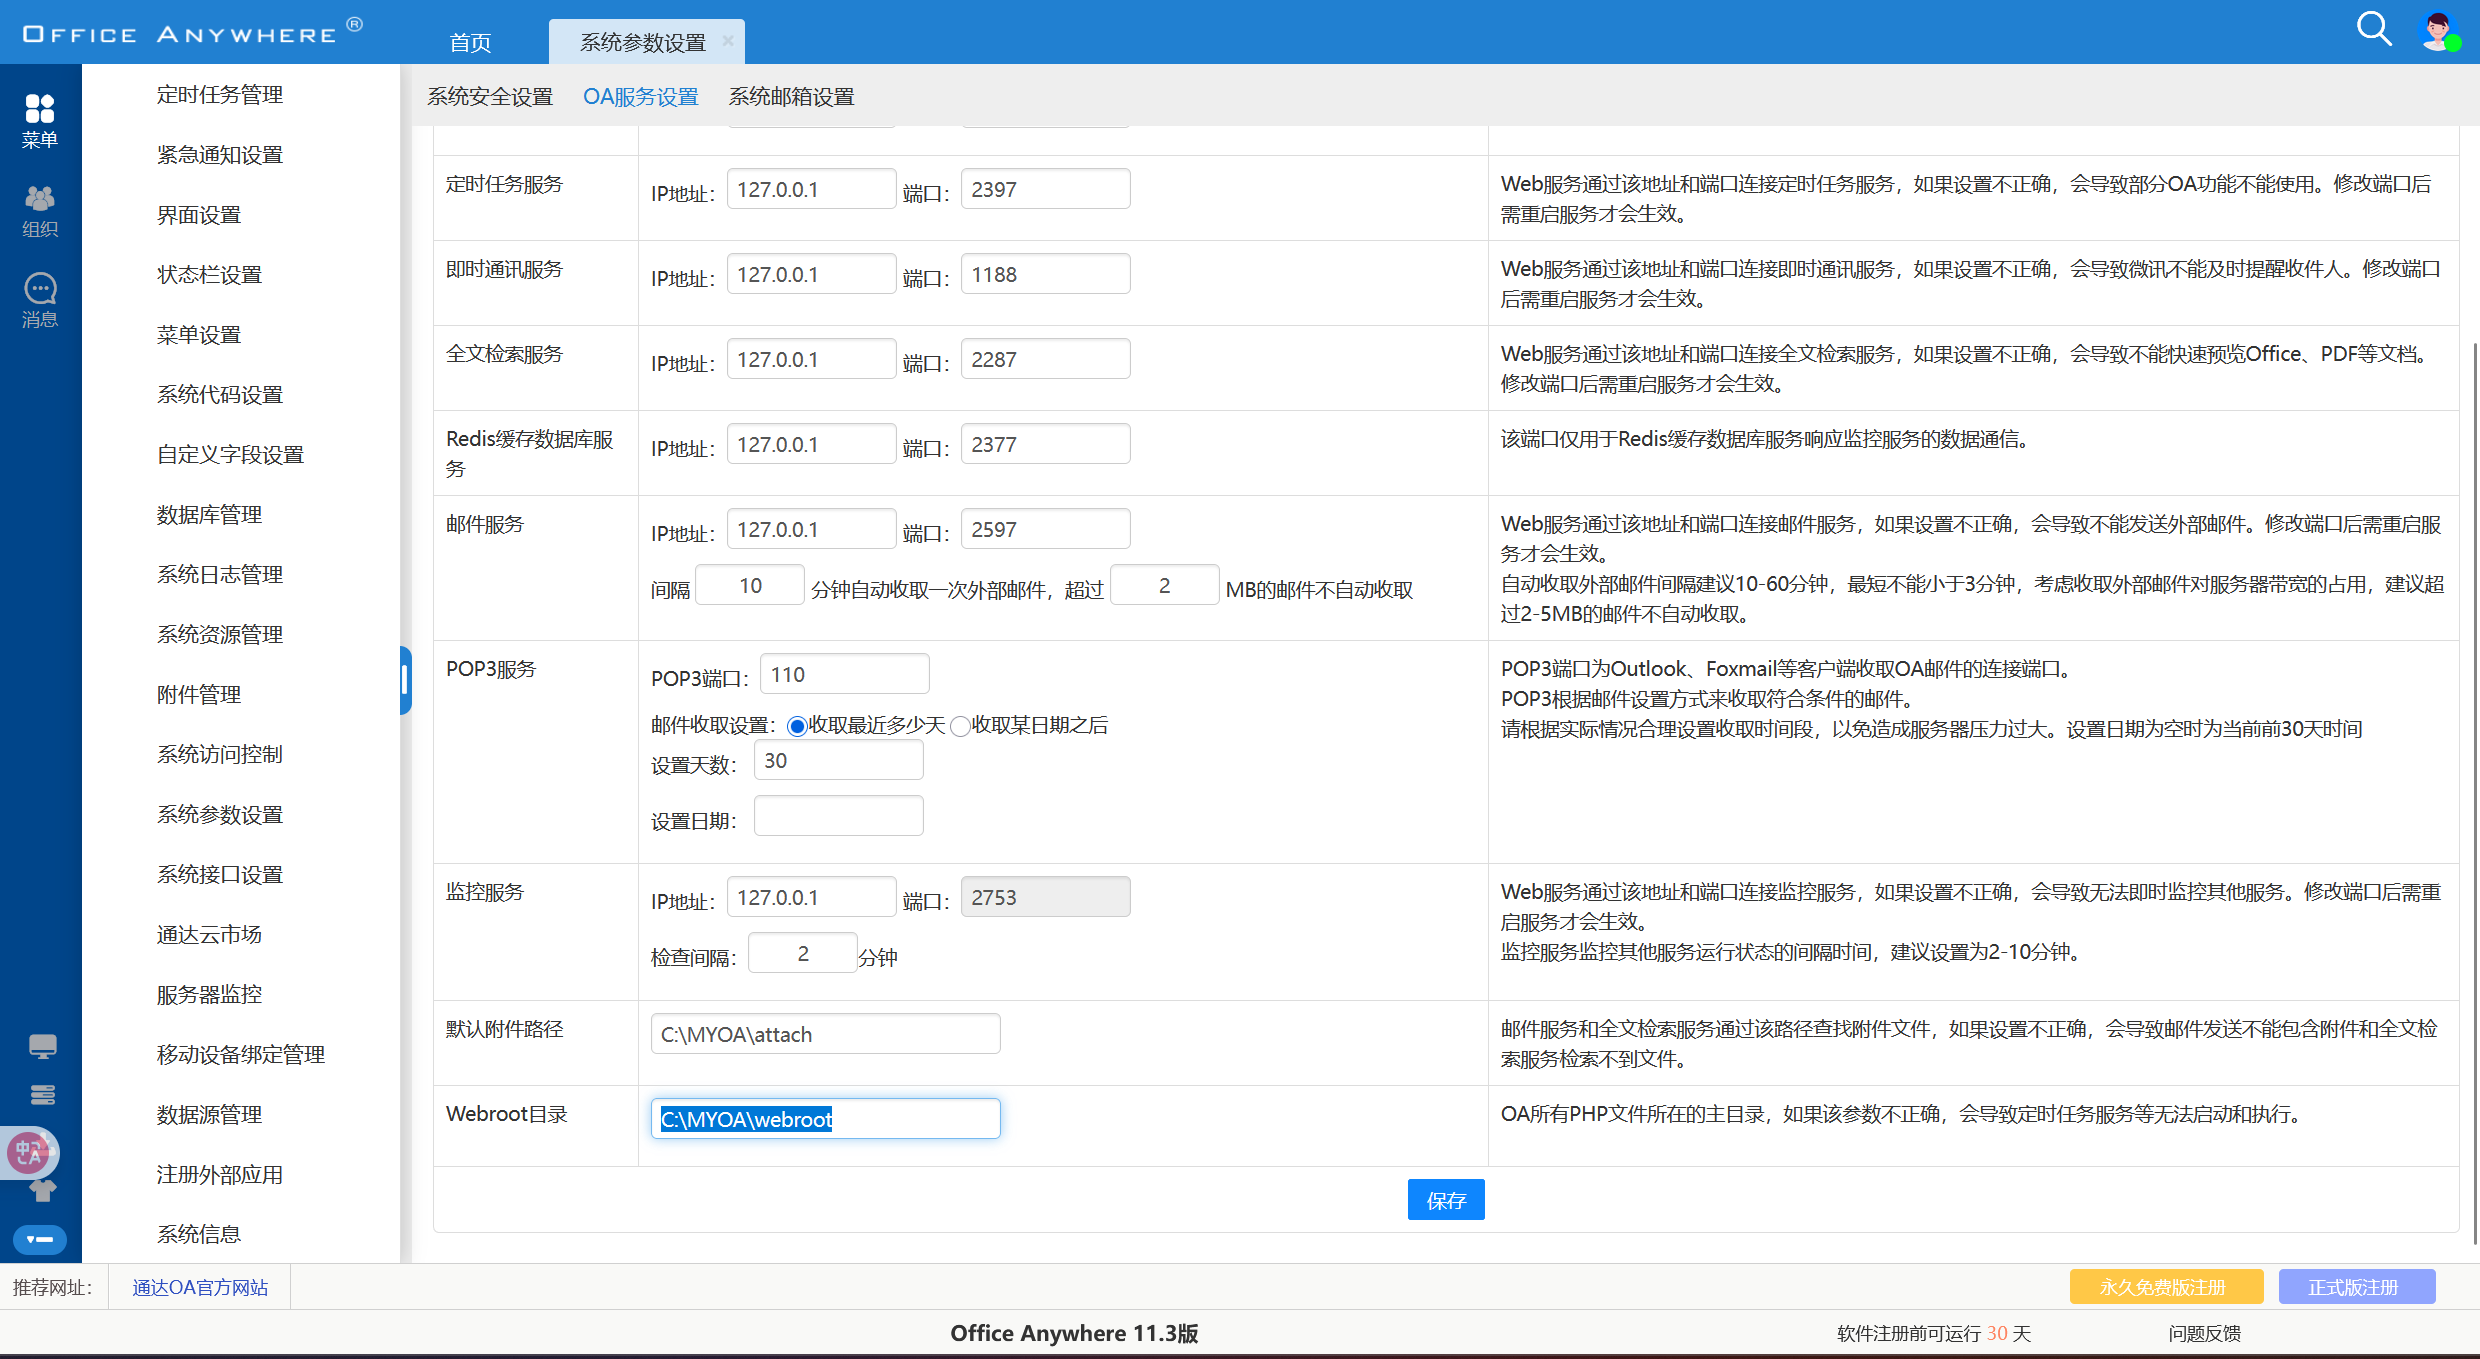
Task: Click the monitor desktop icon in sidebar
Action: tap(42, 1047)
